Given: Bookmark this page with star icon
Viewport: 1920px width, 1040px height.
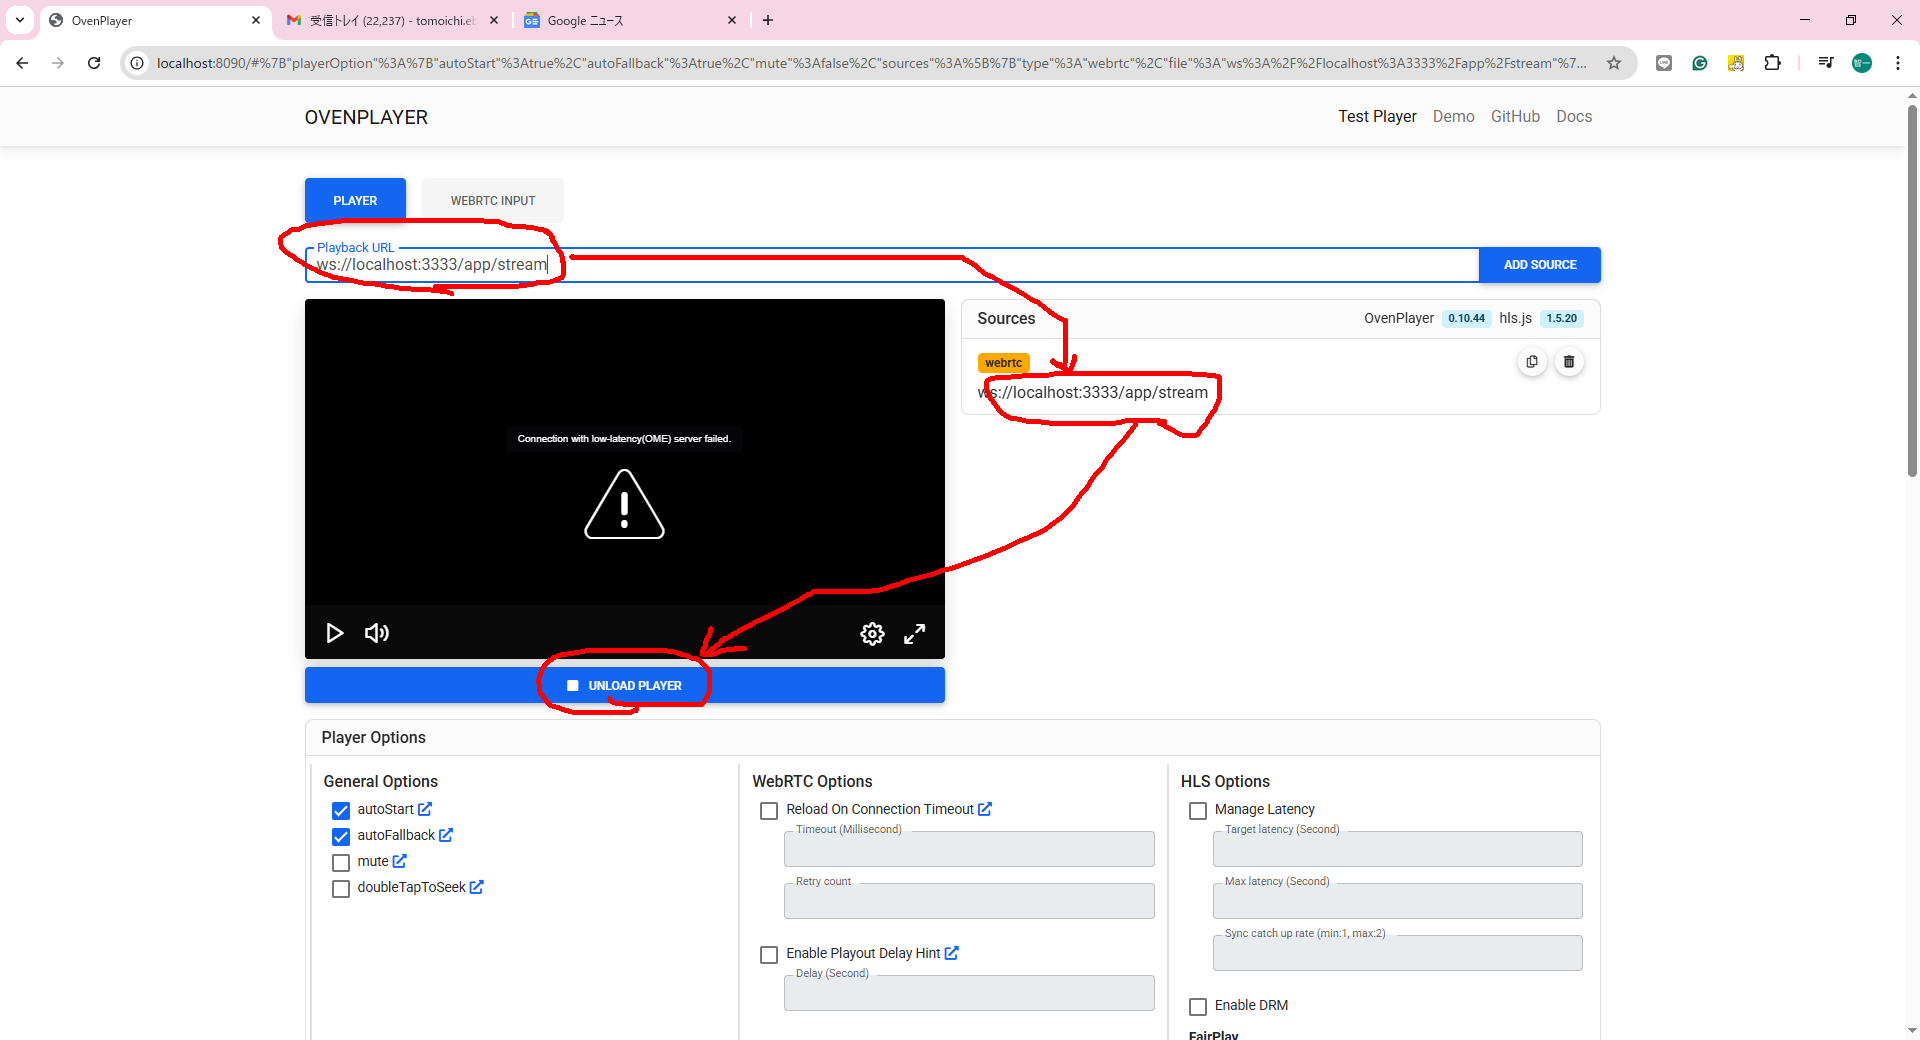Looking at the screenshot, I should (x=1614, y=63).
